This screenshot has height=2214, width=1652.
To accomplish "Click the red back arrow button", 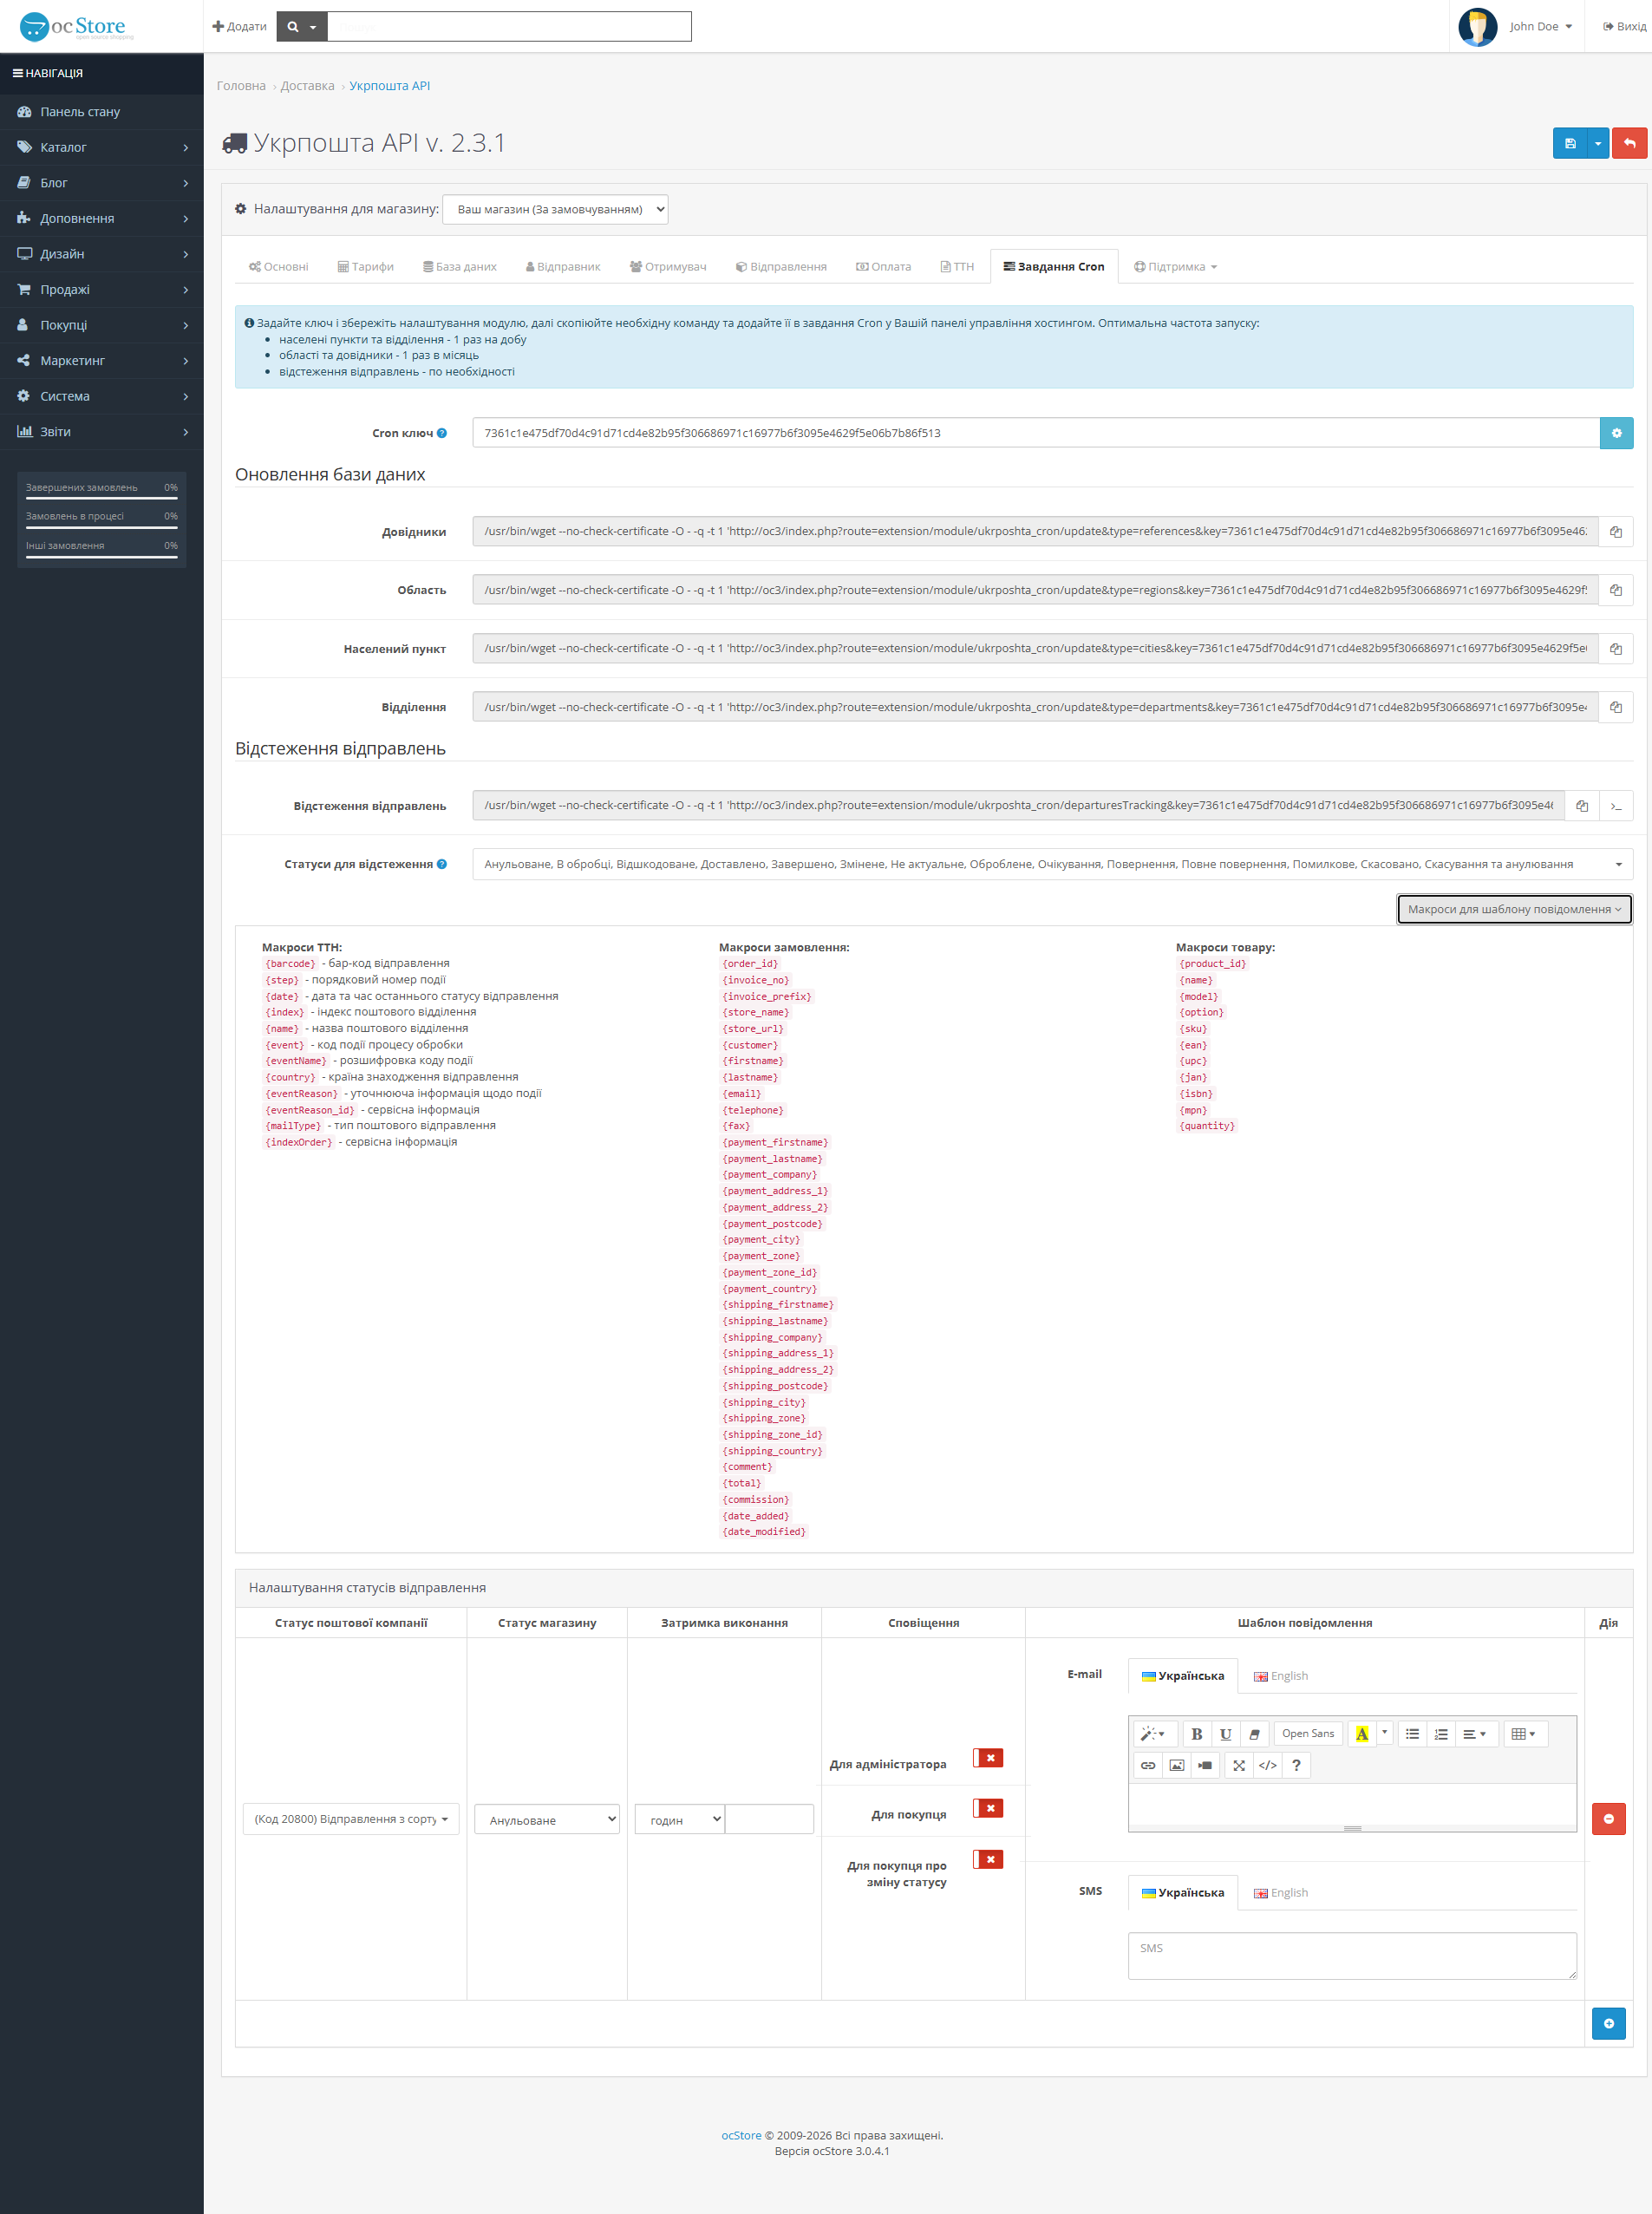I will [x=1629, y=143].
